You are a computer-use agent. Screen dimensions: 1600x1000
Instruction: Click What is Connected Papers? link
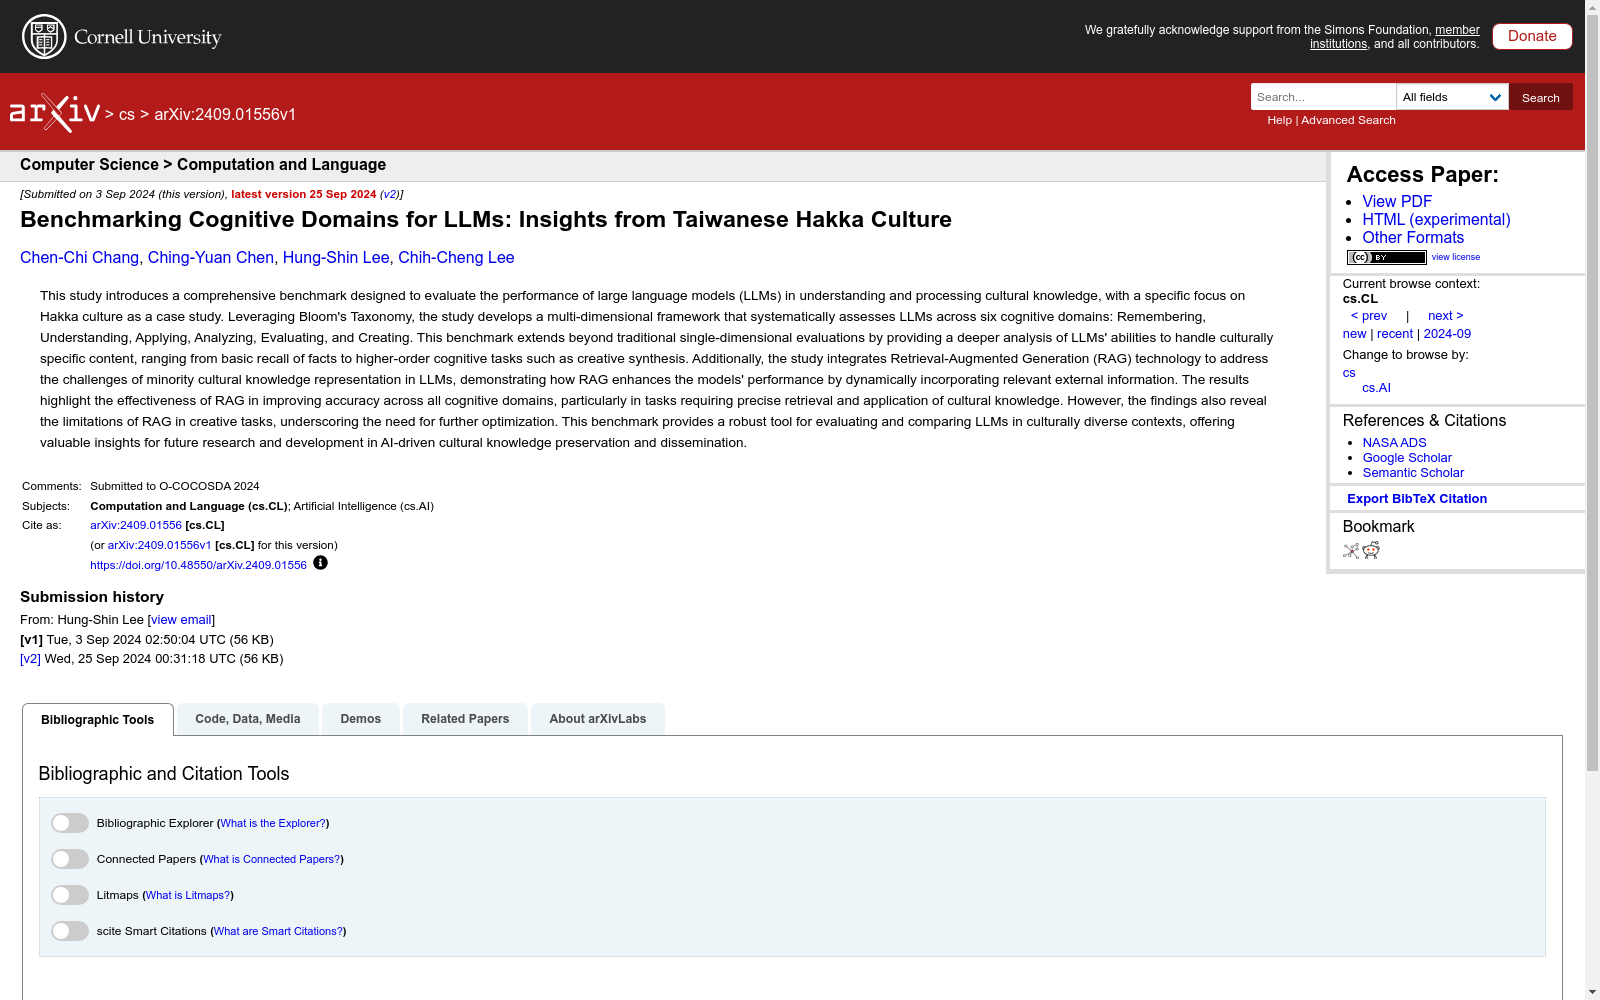(272, 859)
